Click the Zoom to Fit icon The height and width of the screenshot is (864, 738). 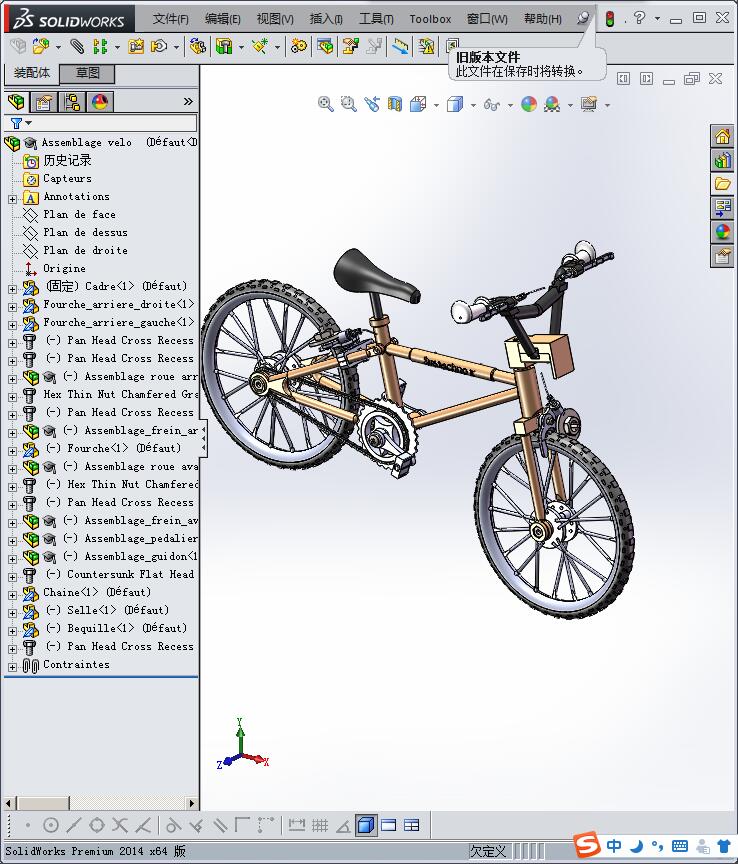[x=325, y=104]
